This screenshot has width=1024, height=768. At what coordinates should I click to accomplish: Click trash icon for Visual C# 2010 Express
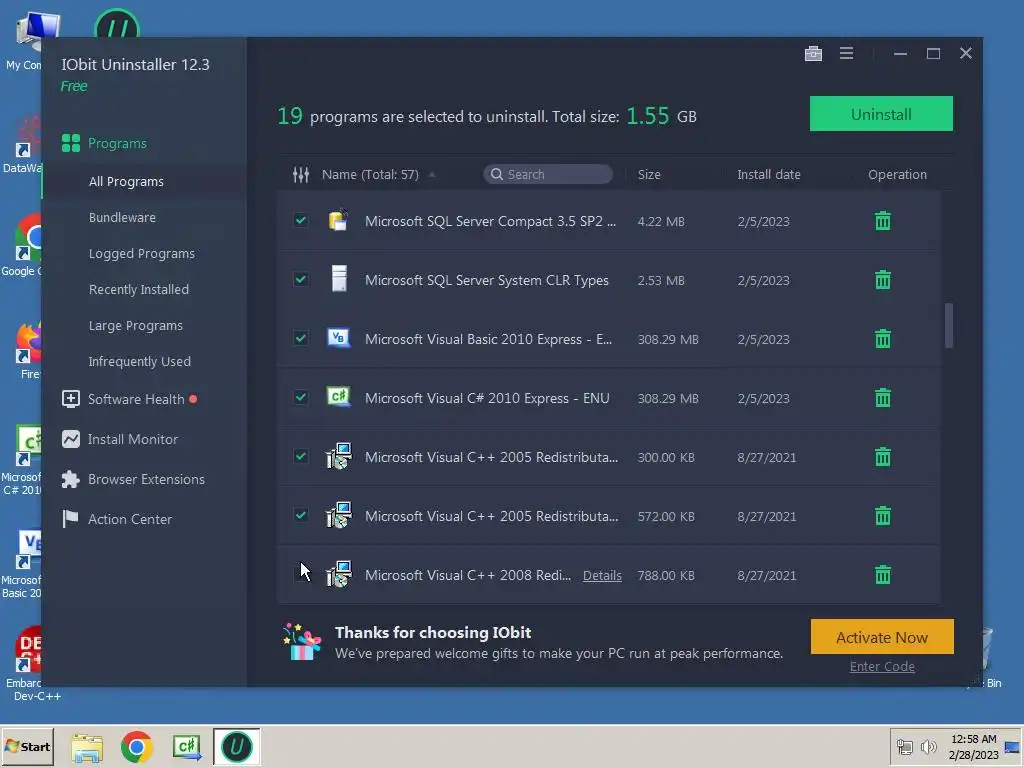tap(882, 397)
